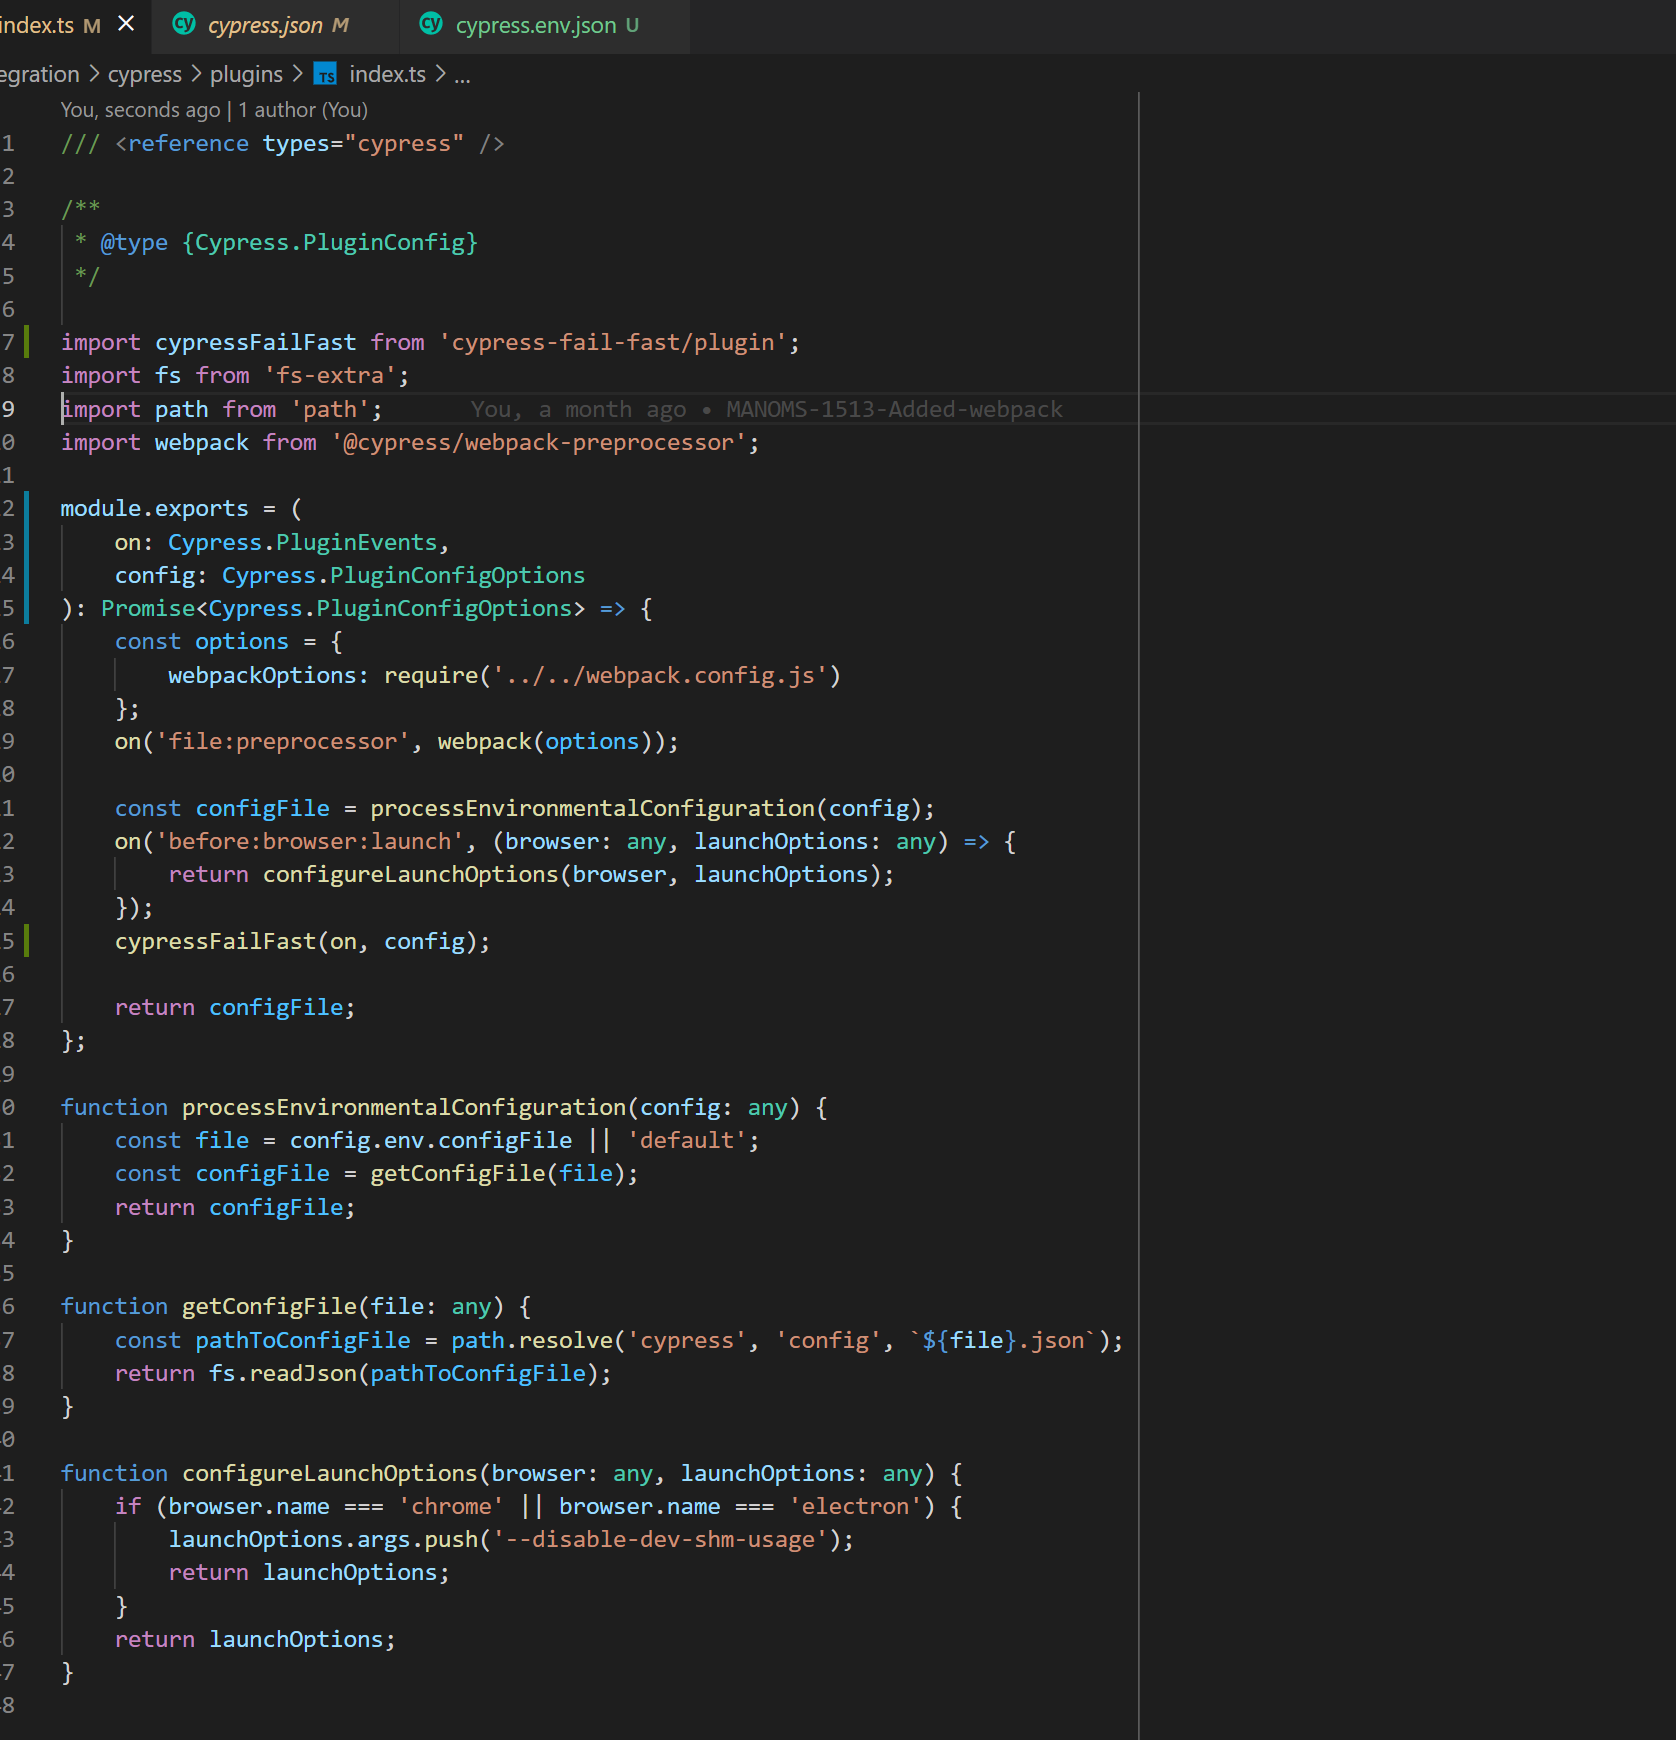Click the 'Cypress.PluginEvents' type annotation

[303, 543]
